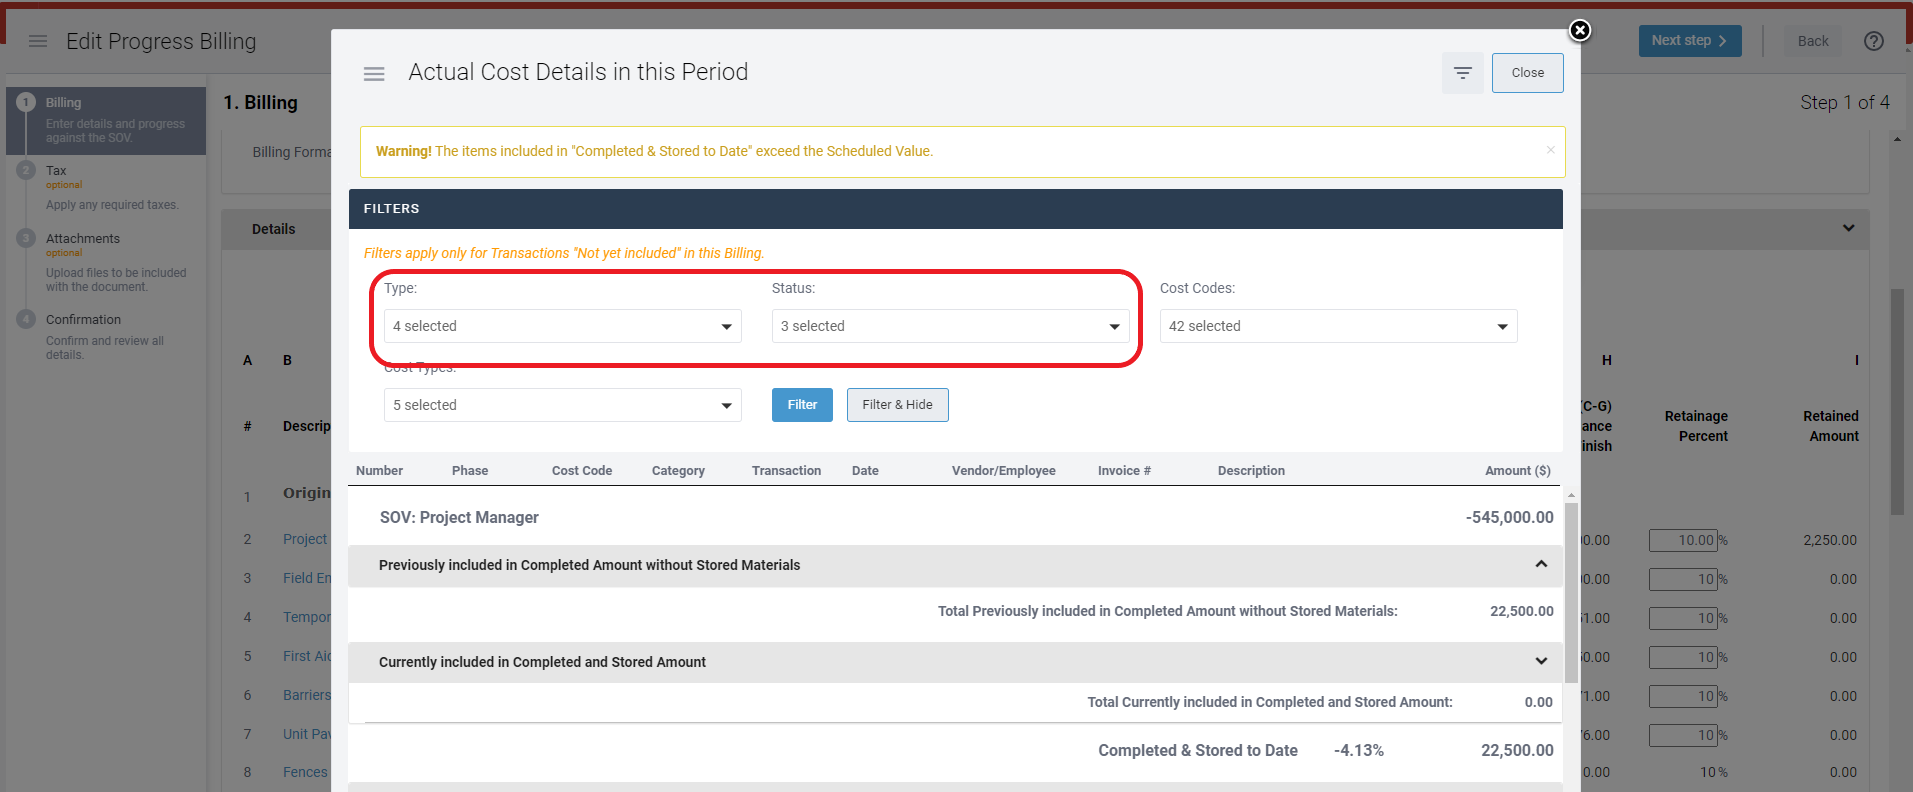Open the Cost Codes dropdown
This screenshot has height=792, width=1913.
click(x=1338, y=326)
